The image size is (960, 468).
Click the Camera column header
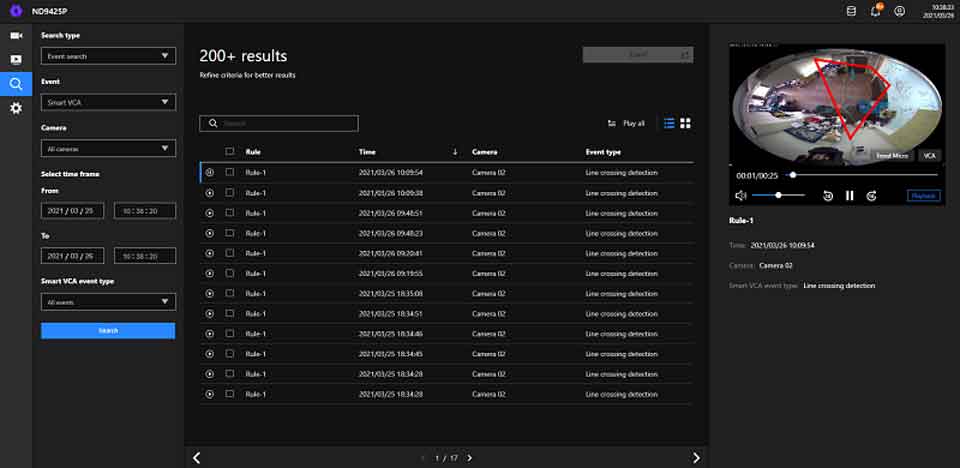485,152
